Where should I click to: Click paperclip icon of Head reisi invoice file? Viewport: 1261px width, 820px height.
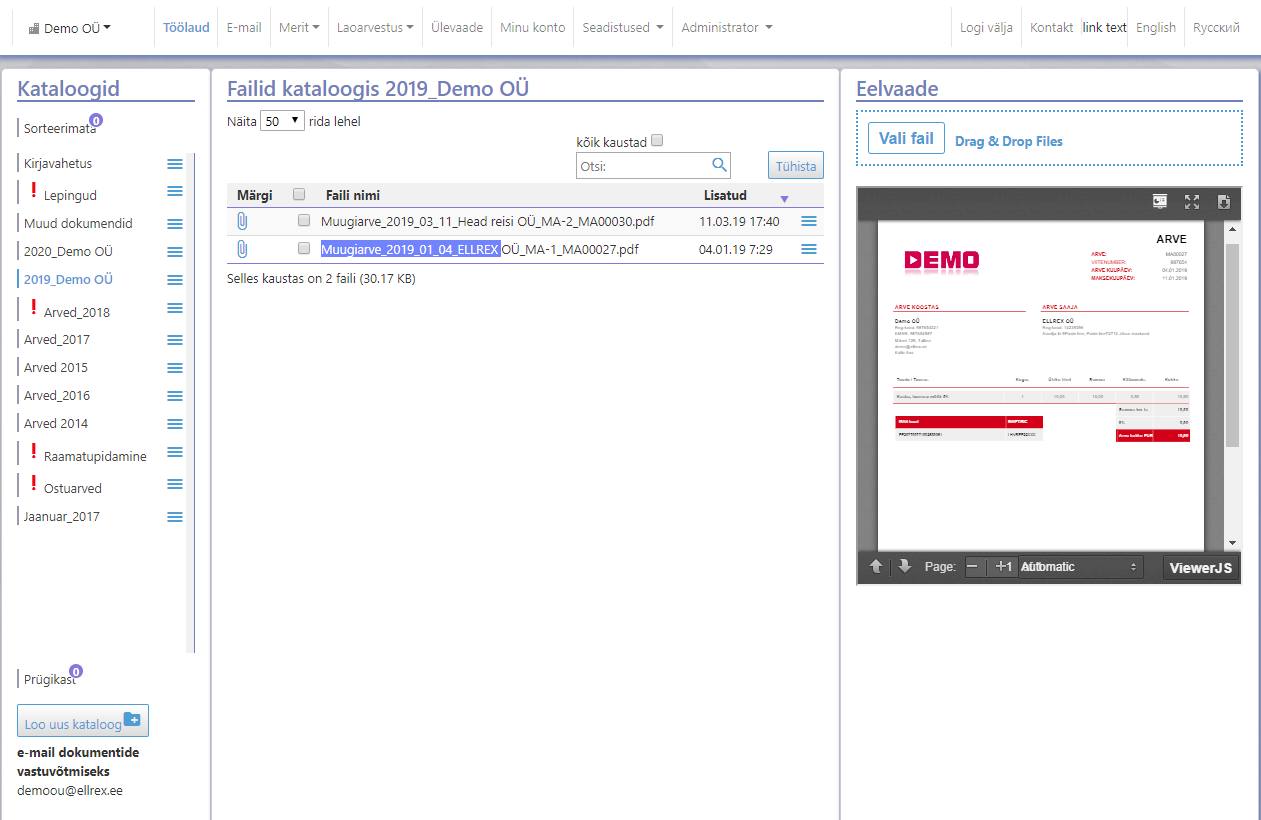coord(242,221)
